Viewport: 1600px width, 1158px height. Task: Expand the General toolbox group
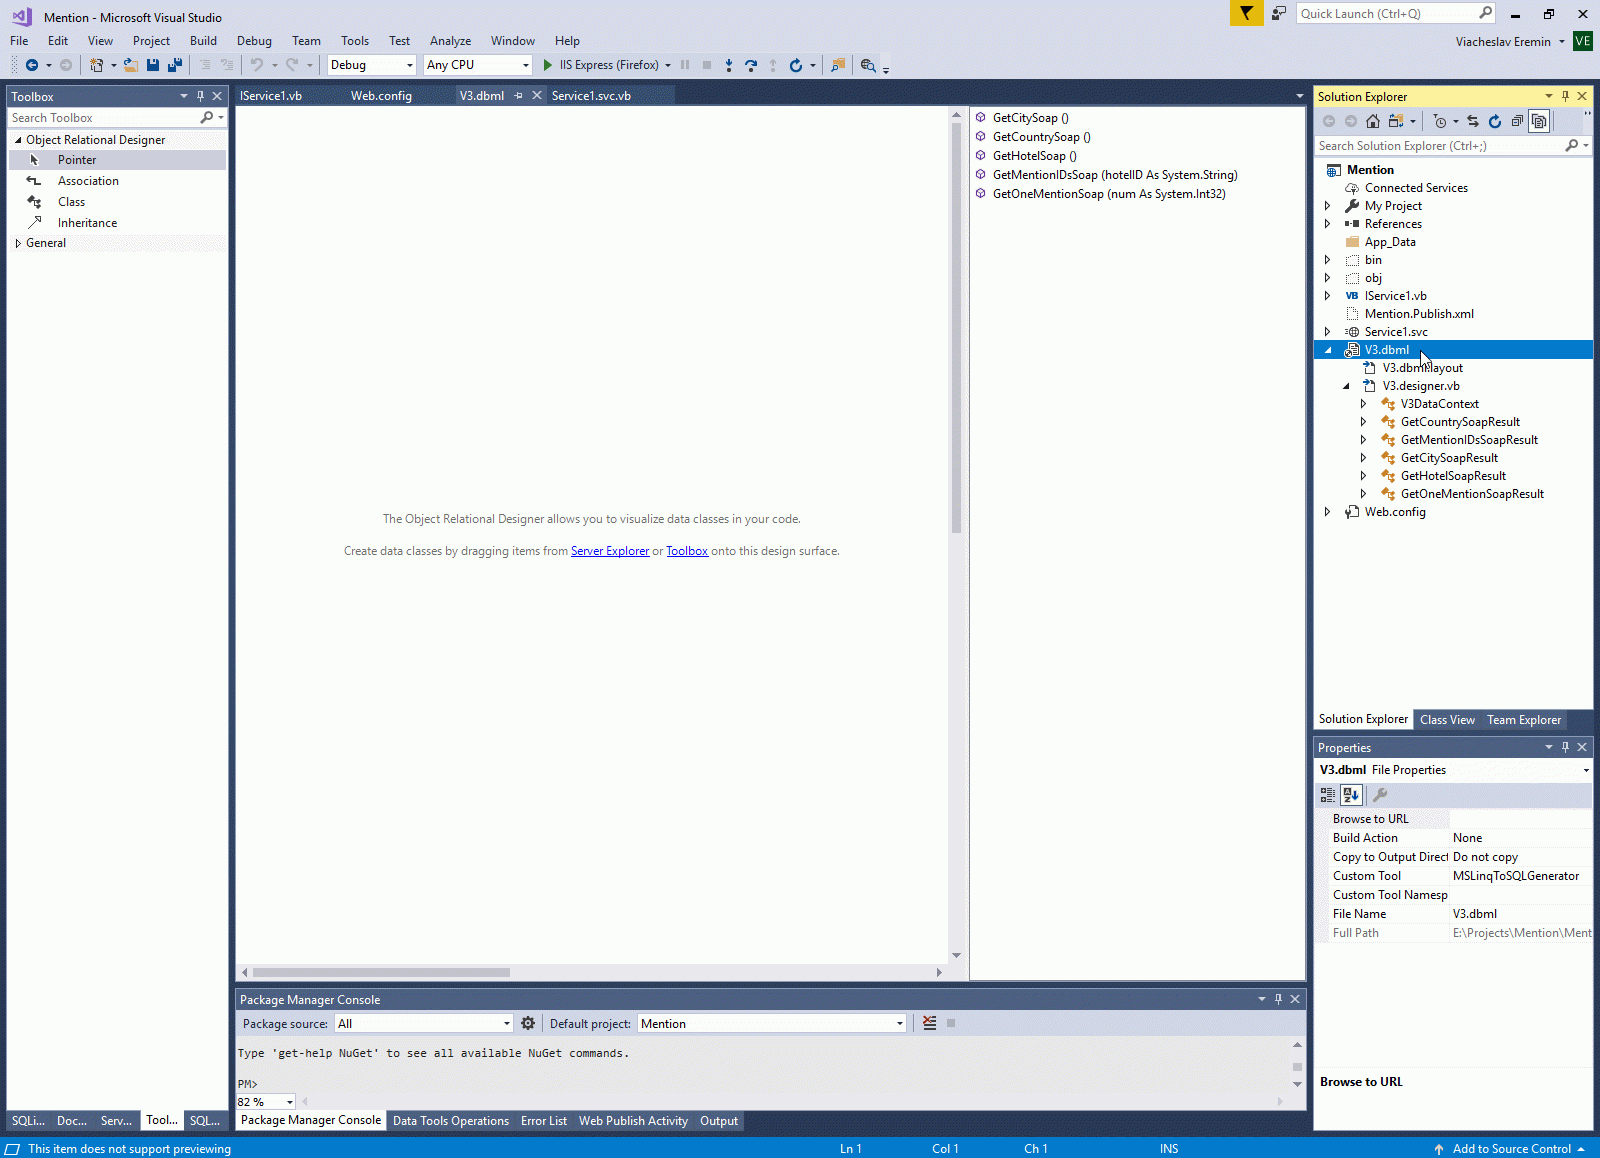[x=18, y=243]
